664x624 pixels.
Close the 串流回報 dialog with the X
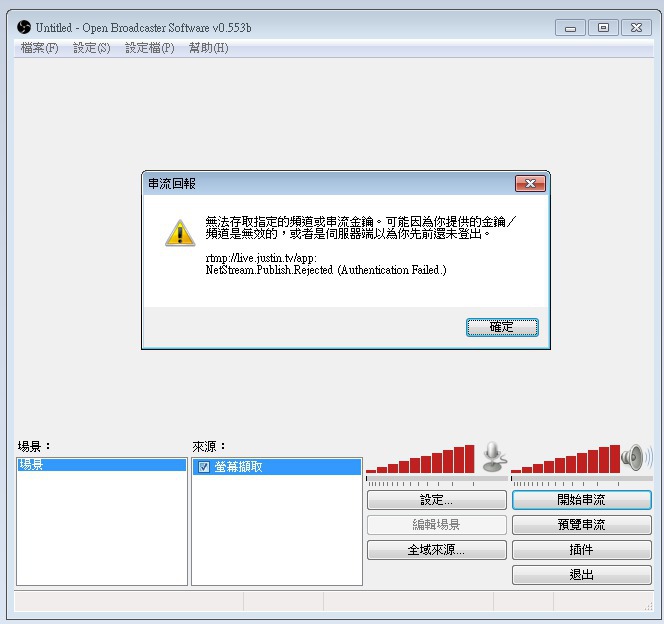point(530,183)
